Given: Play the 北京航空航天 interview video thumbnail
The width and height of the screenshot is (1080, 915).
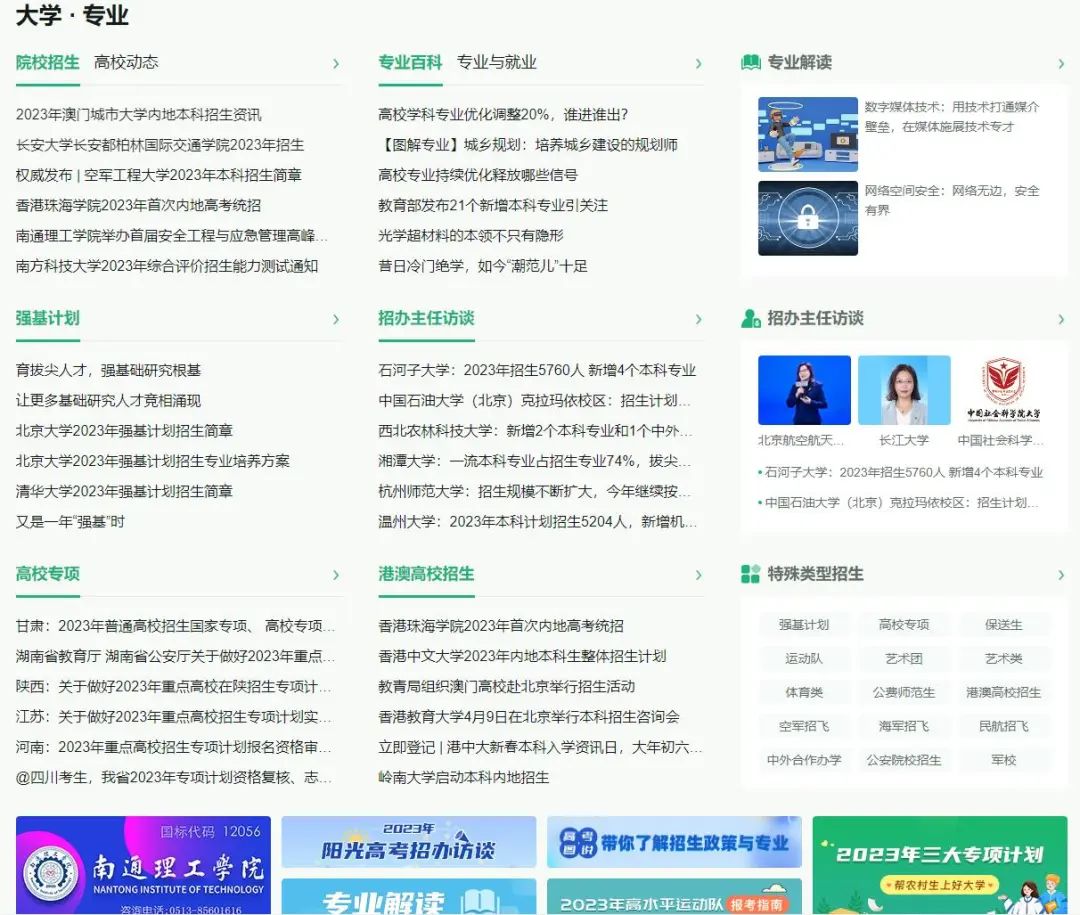Looking at the screenshot, I should (x=804, y=391).
